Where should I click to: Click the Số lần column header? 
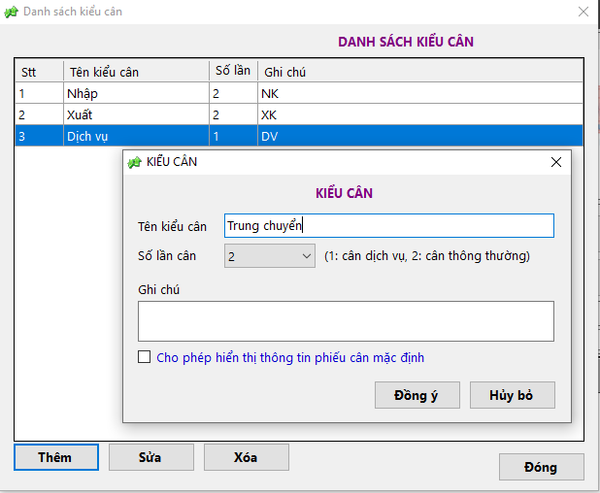point(233,71)
